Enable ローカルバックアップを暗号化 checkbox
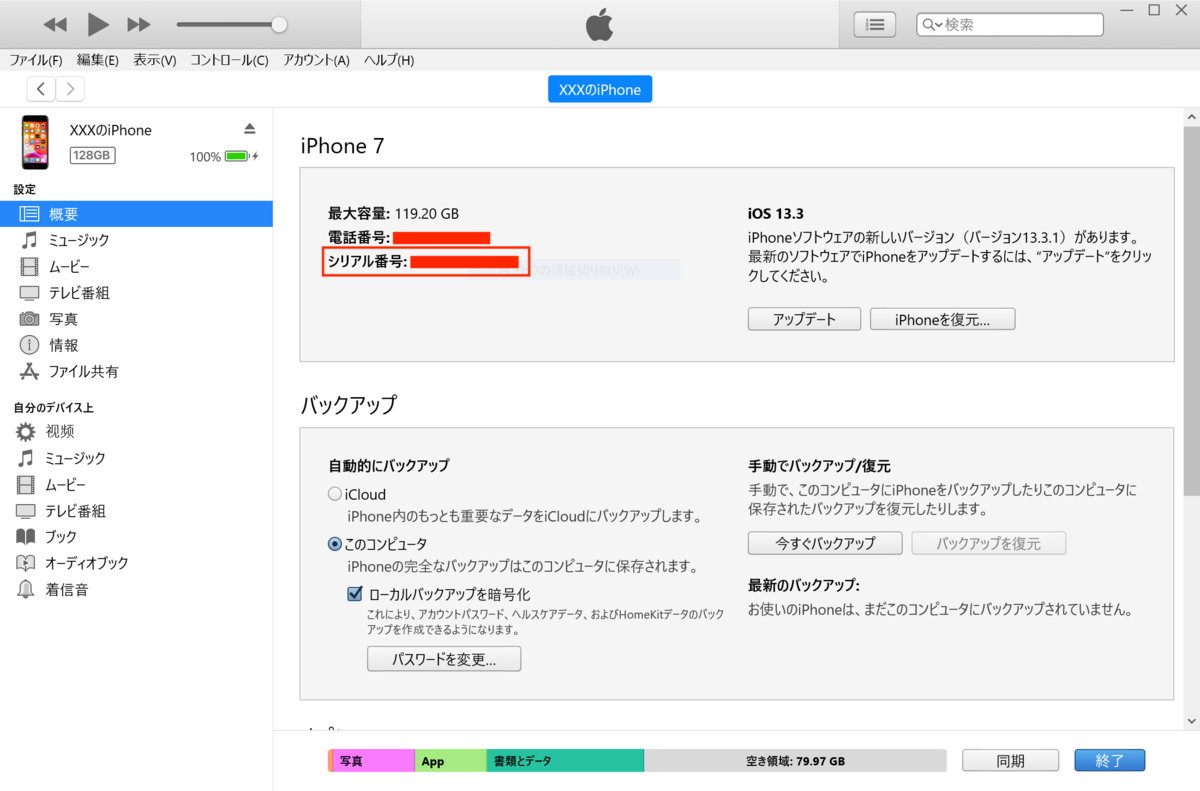 355,593
